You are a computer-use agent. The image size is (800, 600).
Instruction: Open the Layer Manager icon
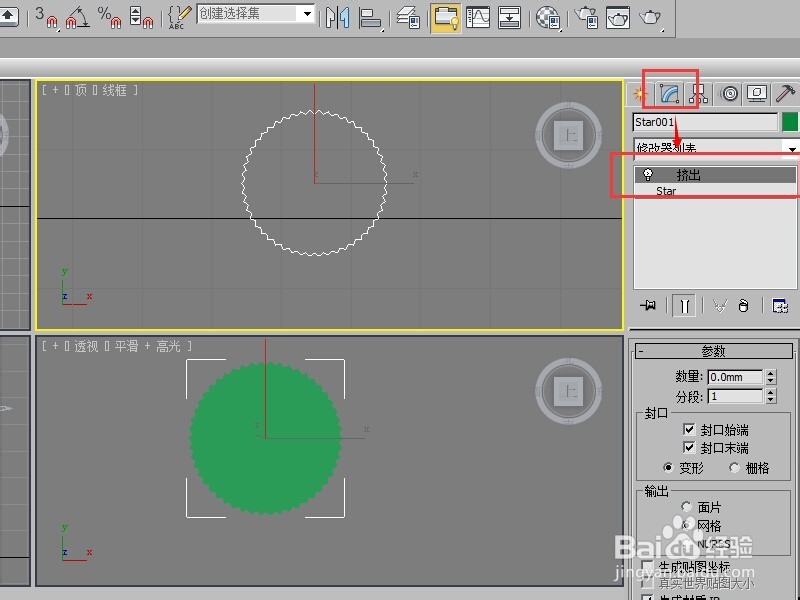[x=408, y=17]
